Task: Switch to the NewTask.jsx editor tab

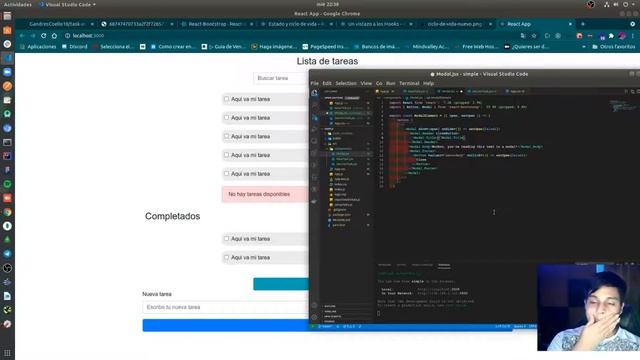Action: point(416,91)
